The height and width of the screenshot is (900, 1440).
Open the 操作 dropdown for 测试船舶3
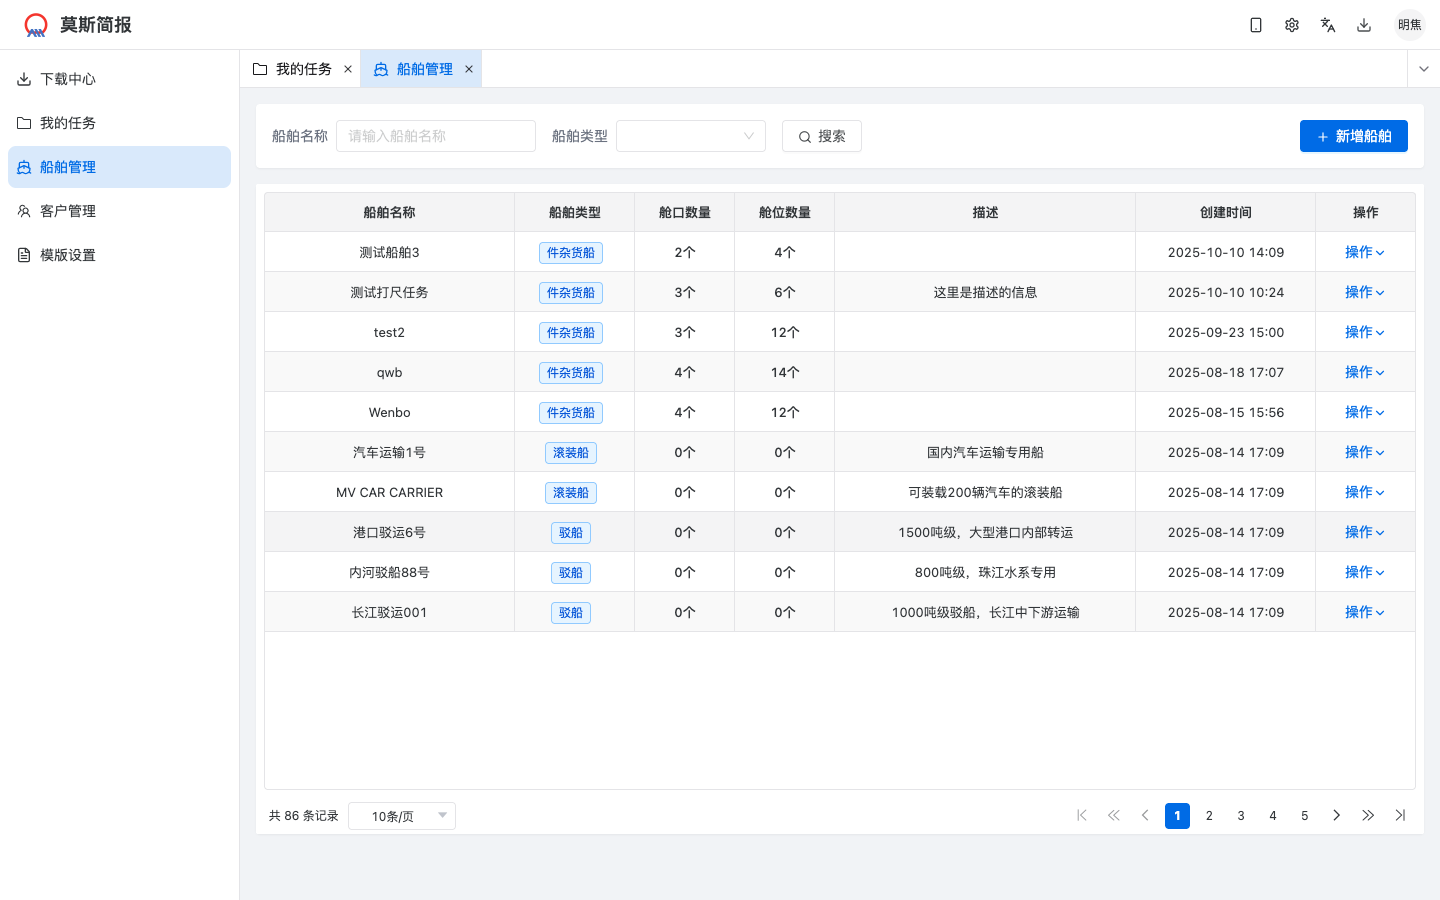point(1365,252)
